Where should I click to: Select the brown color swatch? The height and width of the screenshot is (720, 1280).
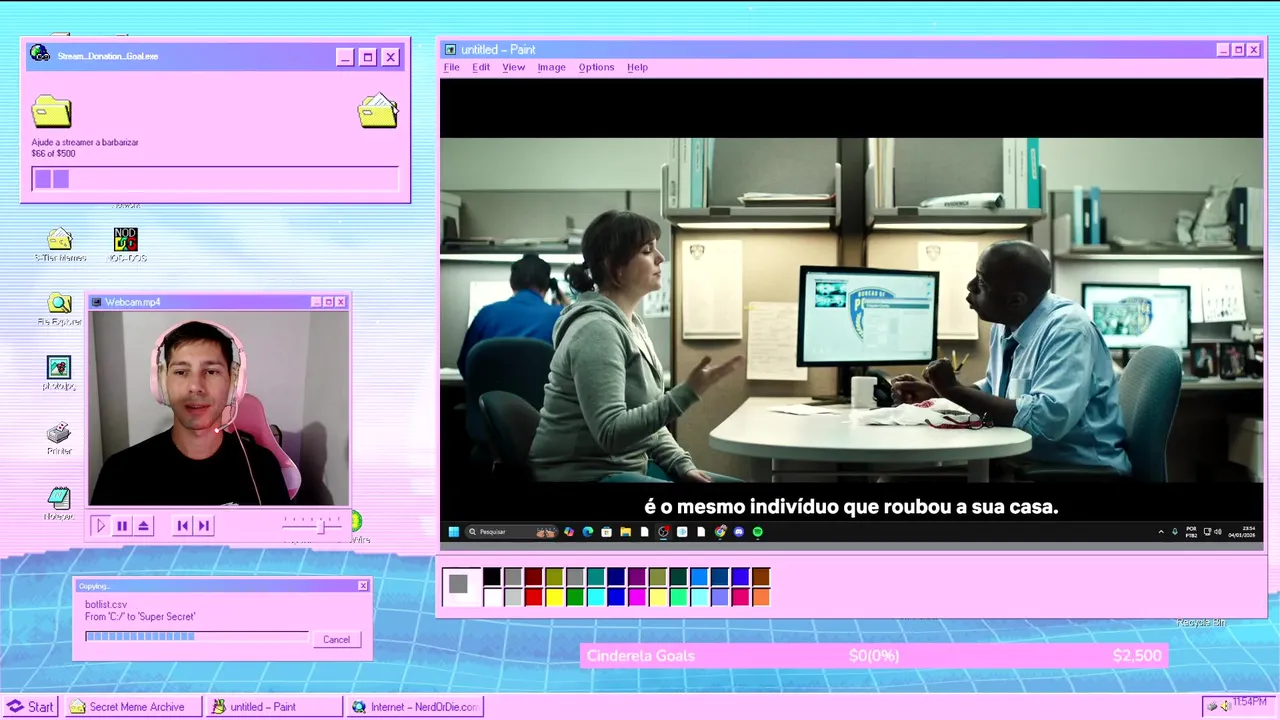pyautogui.click(x=761, y=576)
